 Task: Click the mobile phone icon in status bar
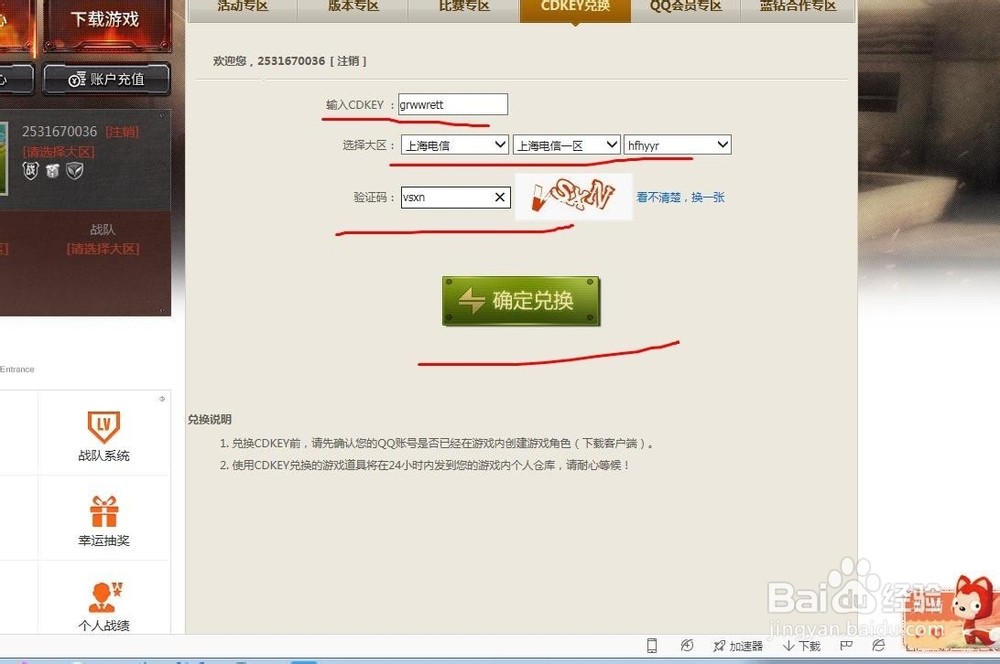click(652, 646)
